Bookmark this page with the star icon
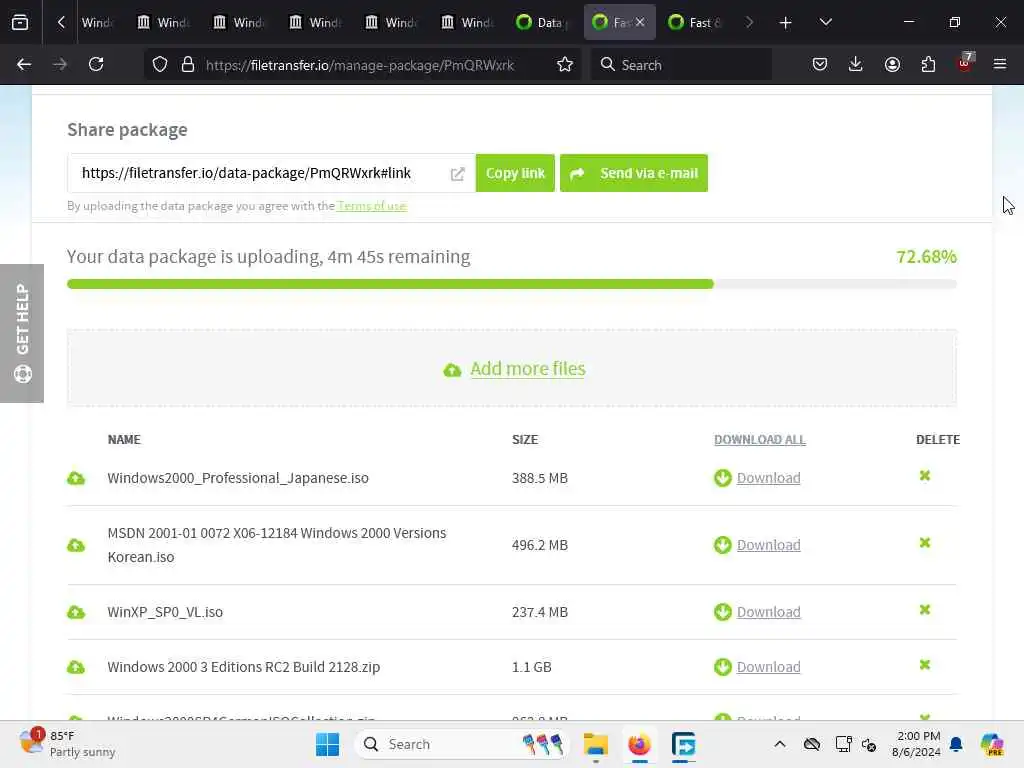This screenshot has height=768, width=1024. pos(565,65)
